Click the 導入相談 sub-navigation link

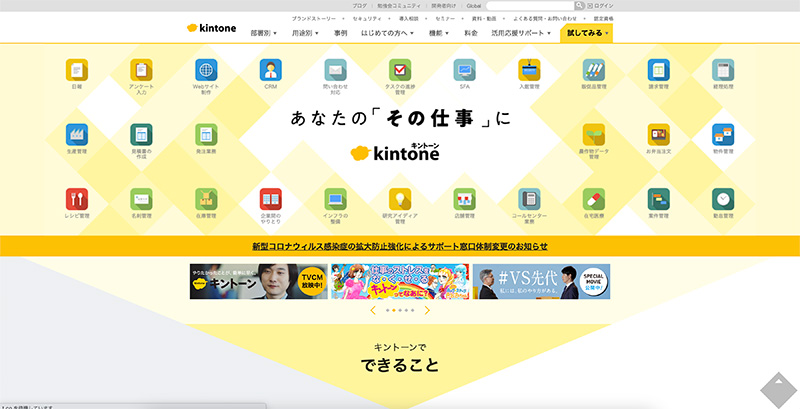point(409,18)
